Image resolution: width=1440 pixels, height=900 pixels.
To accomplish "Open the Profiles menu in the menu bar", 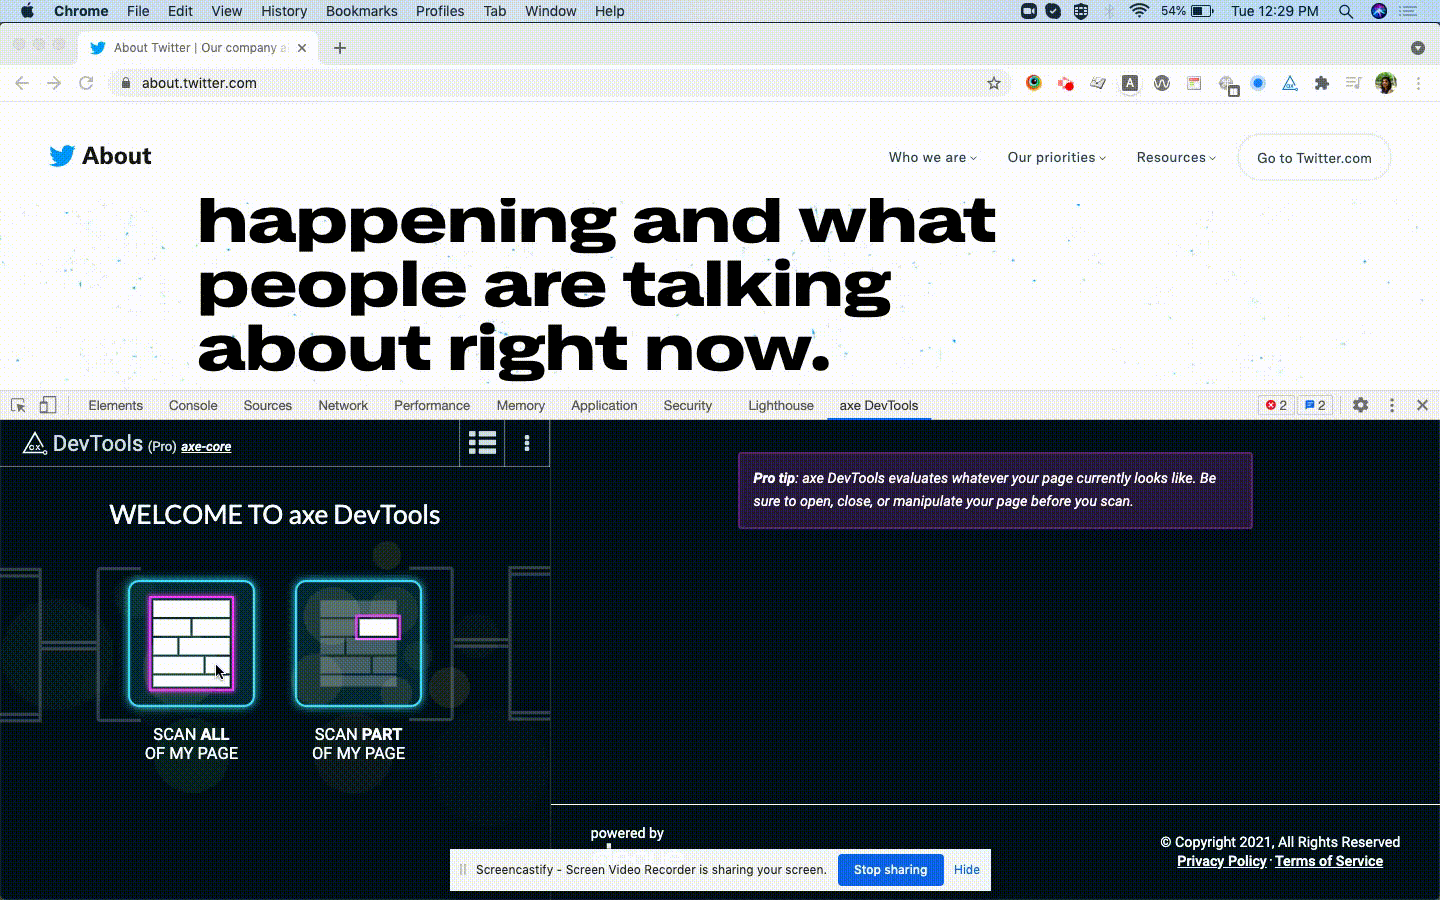I will pyautogui.click(x=440, y=11).
